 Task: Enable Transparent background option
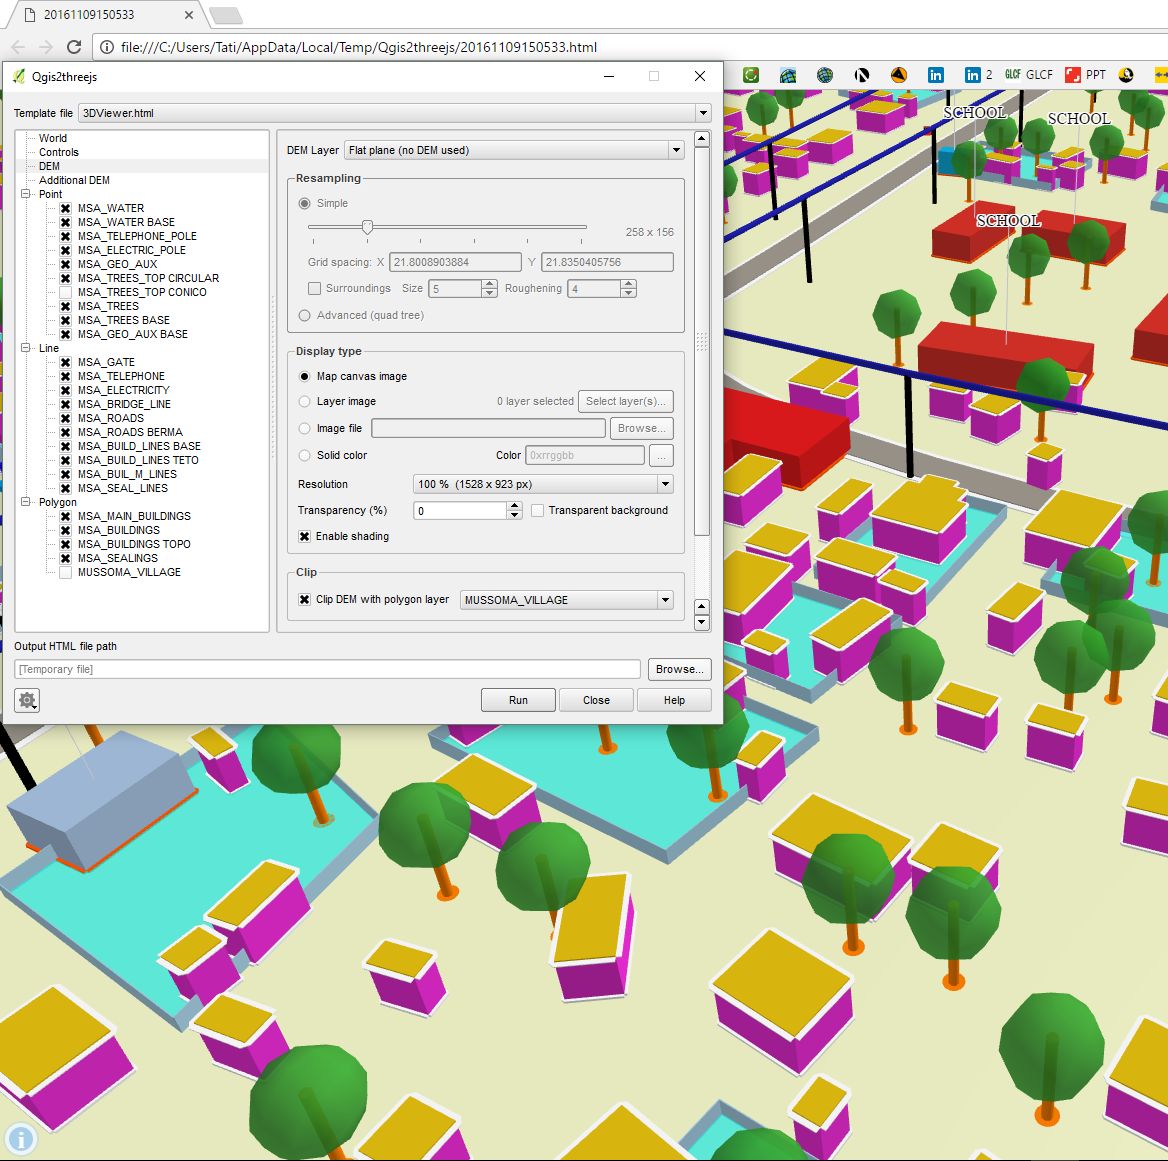tap(537, 510)
